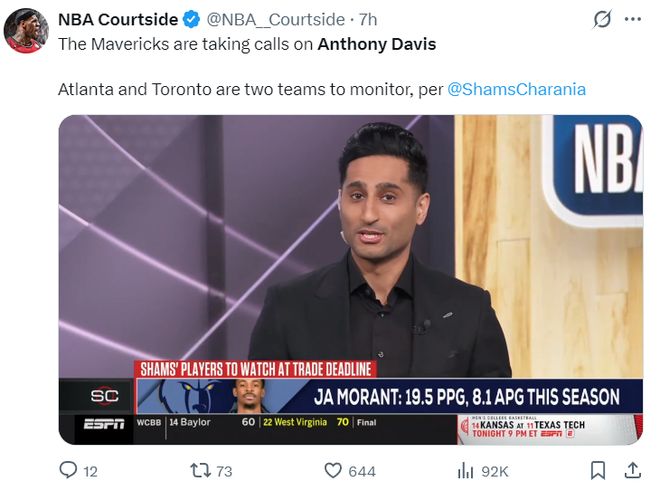Screen dimensions: 660x491
Task: Open the @NBA__Courtside handle link
Action: (x=275, y=20)
